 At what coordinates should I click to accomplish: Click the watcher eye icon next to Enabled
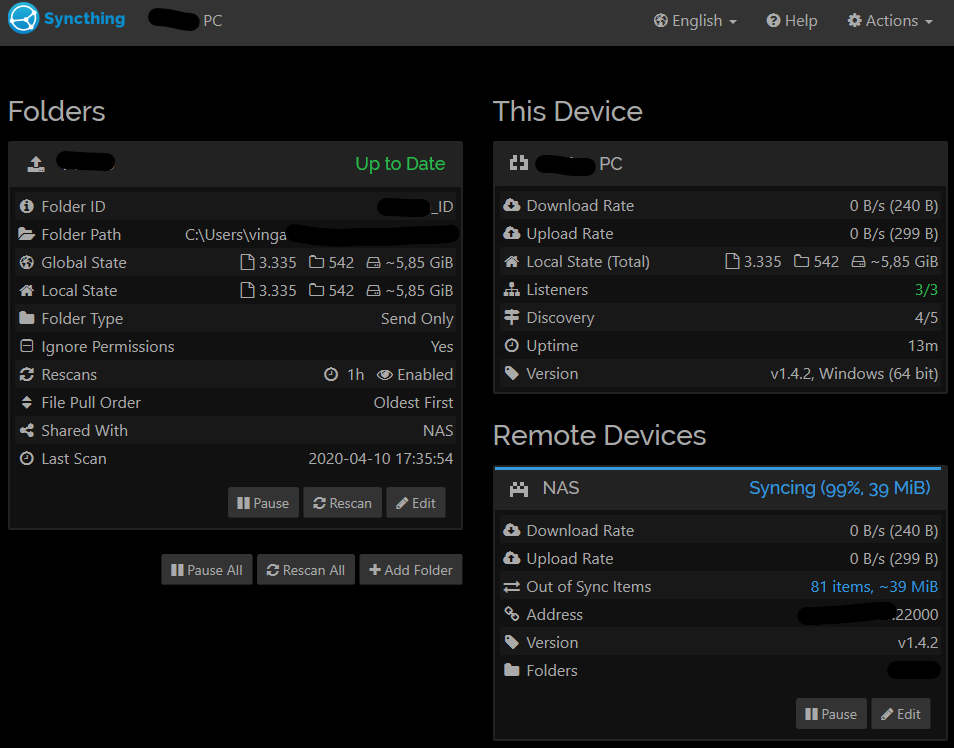pos(385,374)
